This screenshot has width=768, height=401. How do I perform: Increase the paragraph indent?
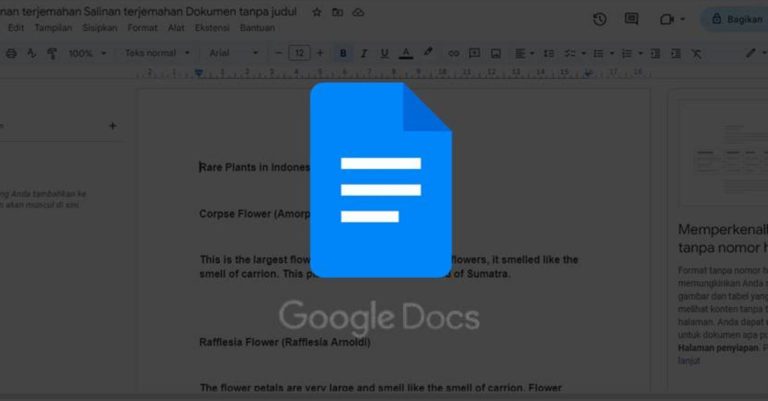(x=676, y=53)
